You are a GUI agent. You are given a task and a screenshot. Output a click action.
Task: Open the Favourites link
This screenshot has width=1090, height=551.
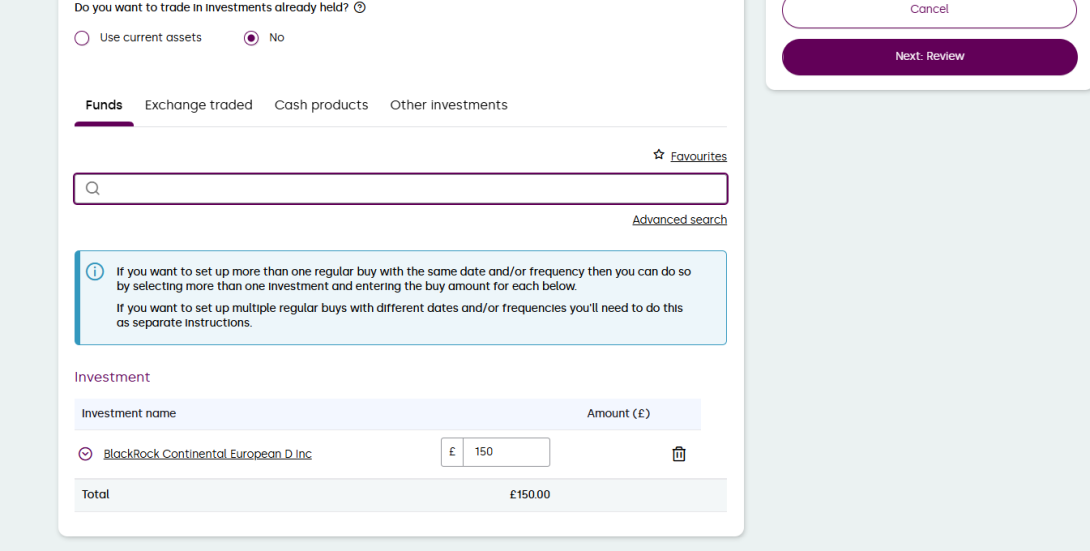click(x=698, y=157)
